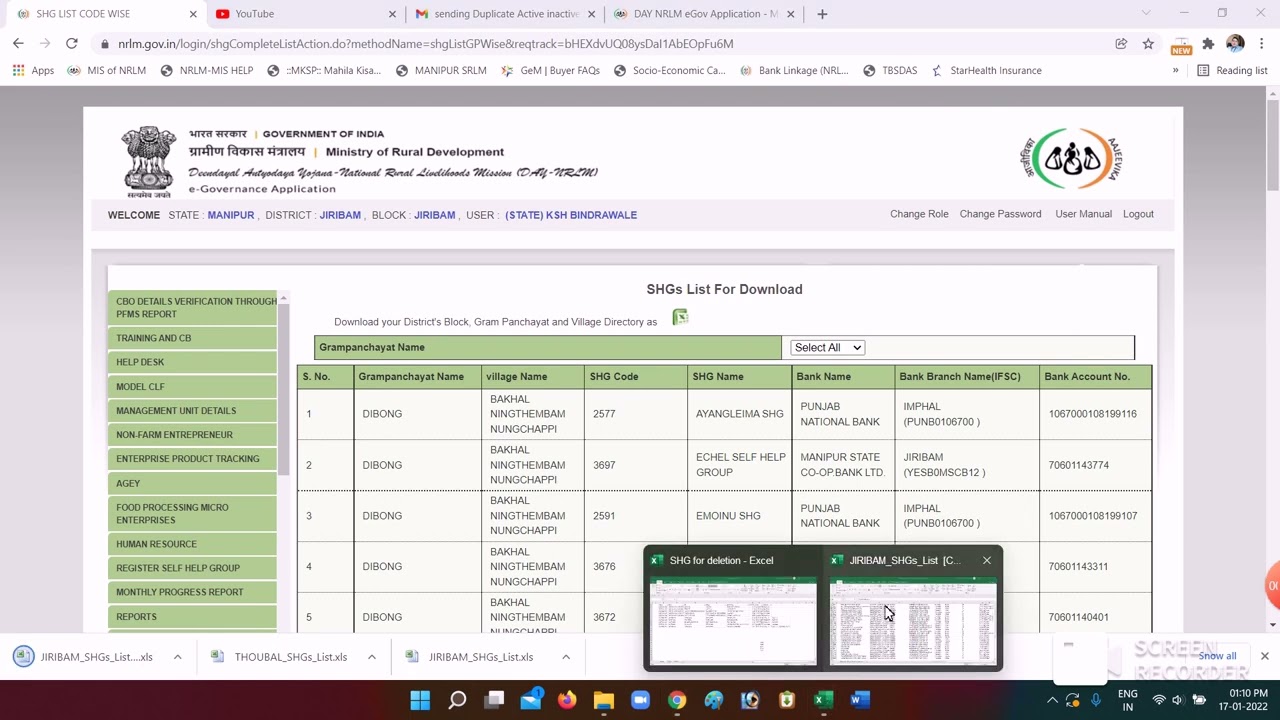This screenshot has height=720, width=1280.
Task: Open the Chrome profile avatar
Action: pyautogui.click(x=1235, y=44)
